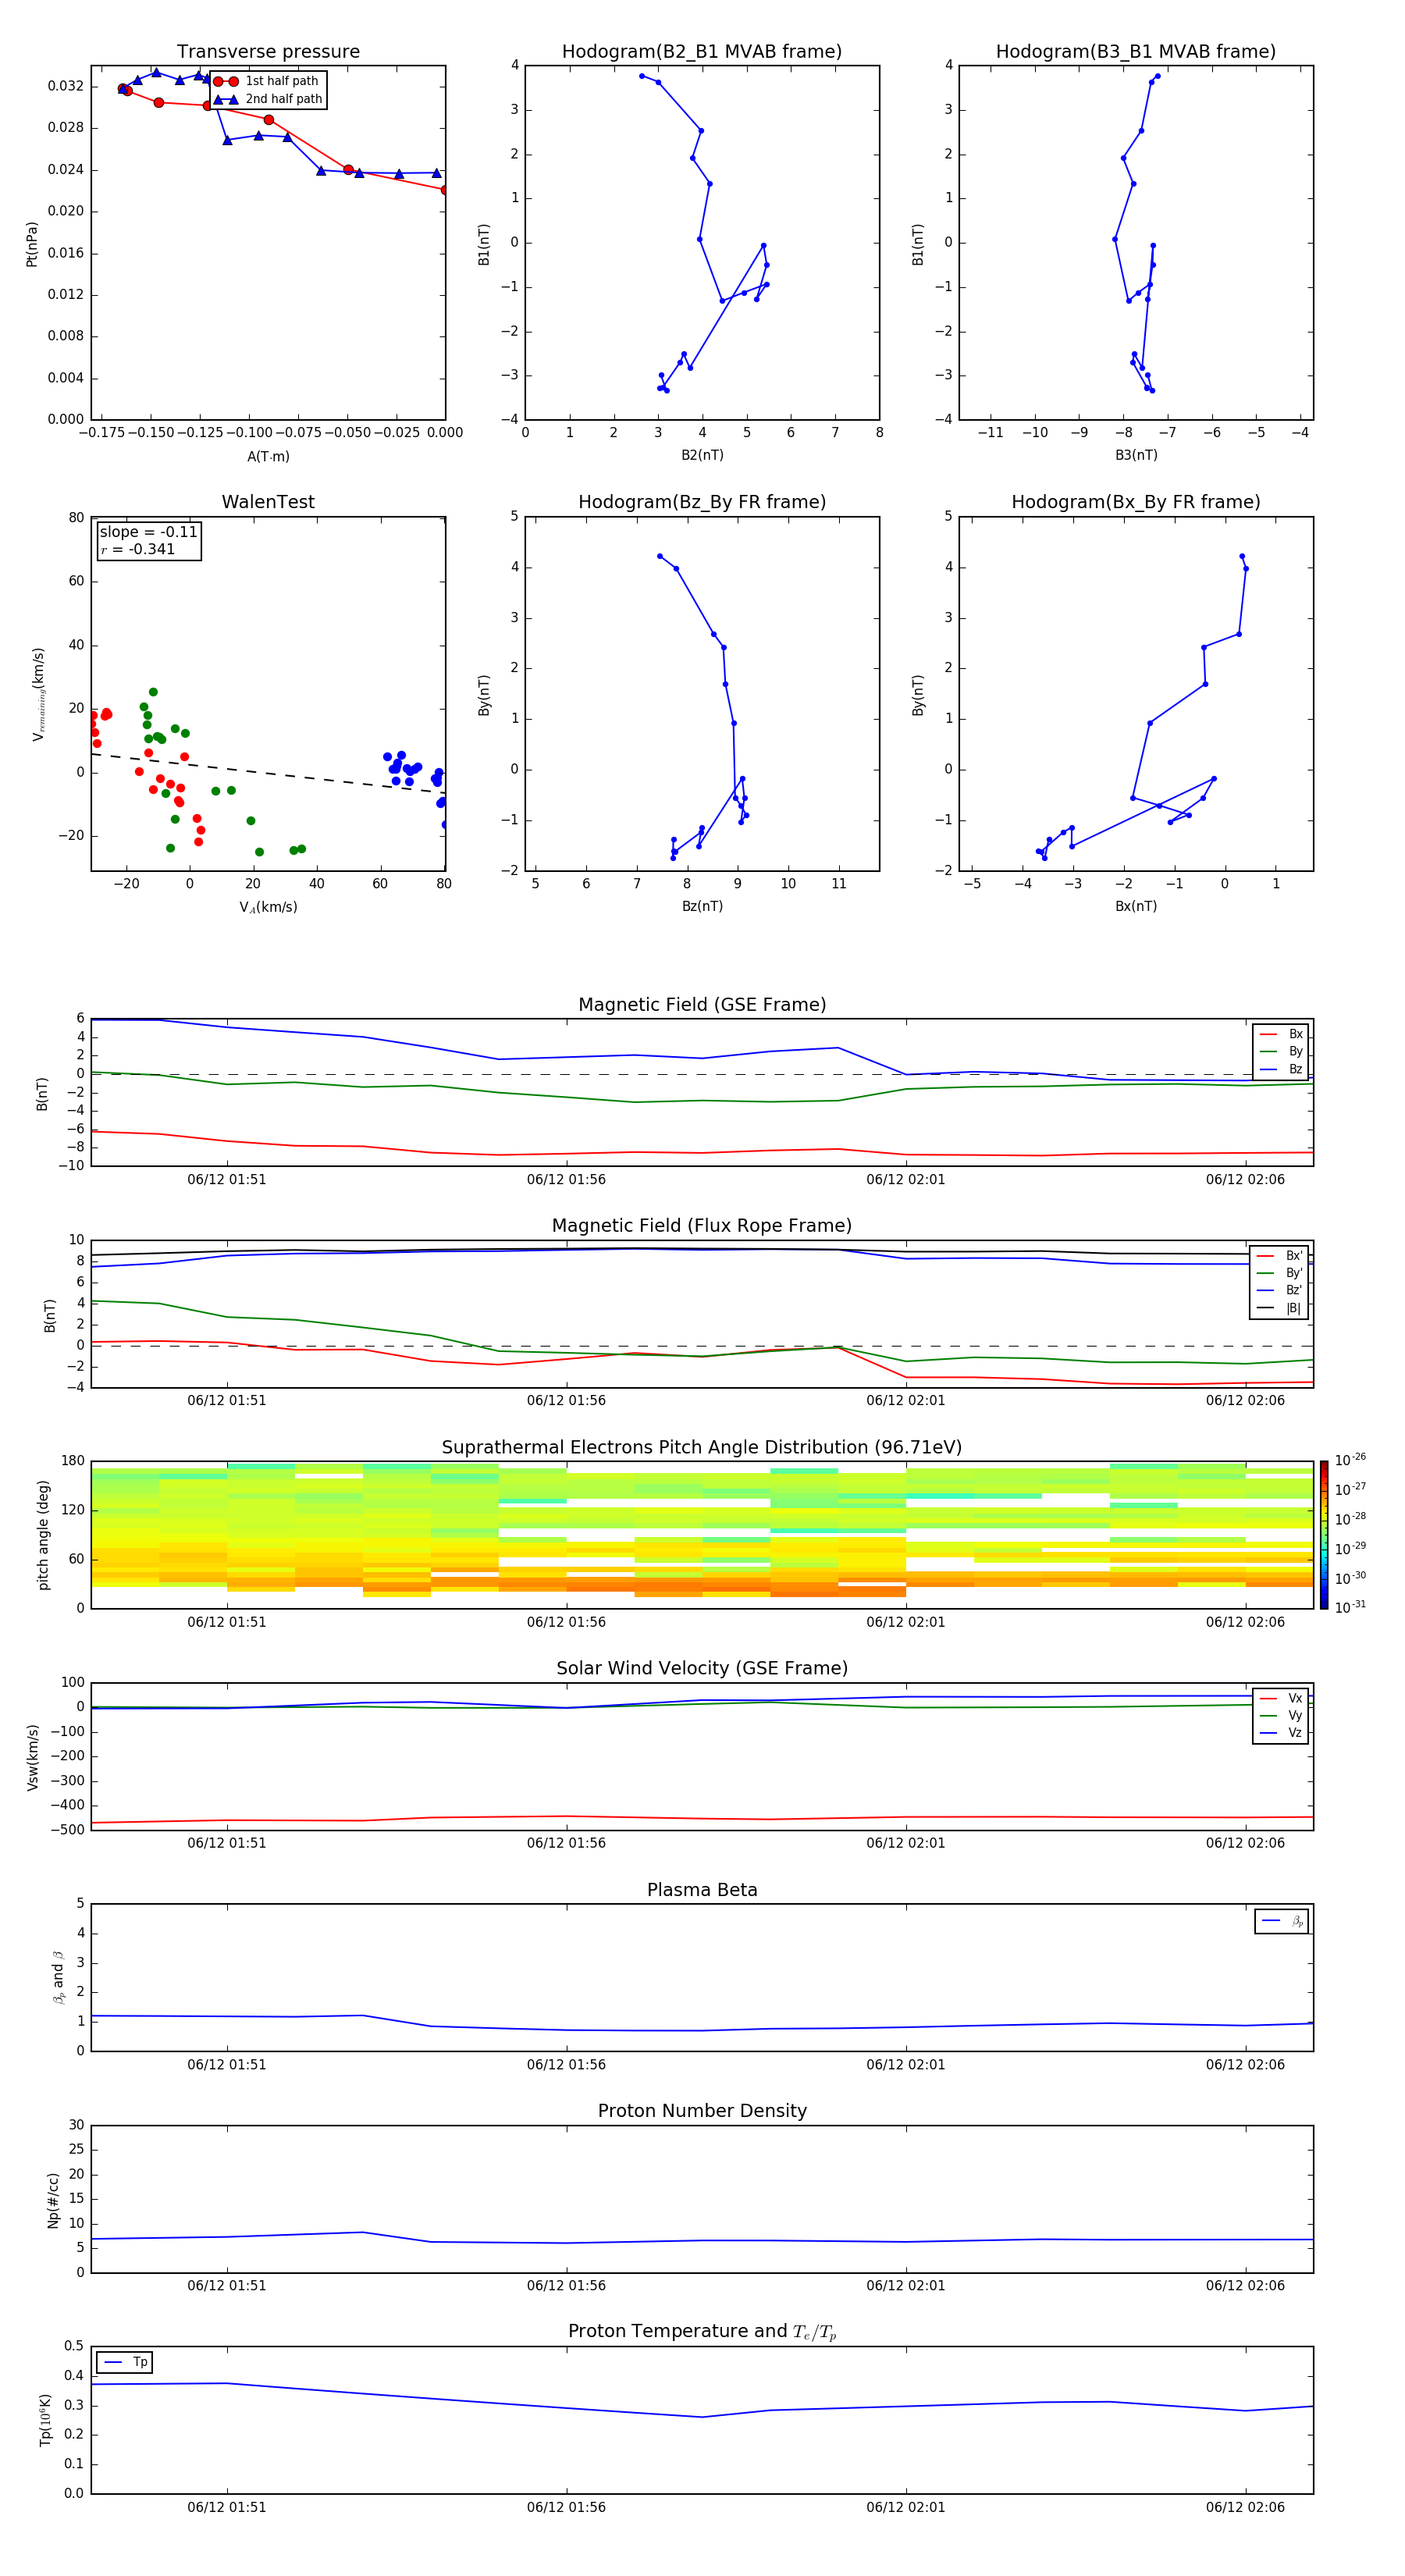Click the 'VA(km/s)' x-axis label
1405x2576 pixels.
(268, 907)
